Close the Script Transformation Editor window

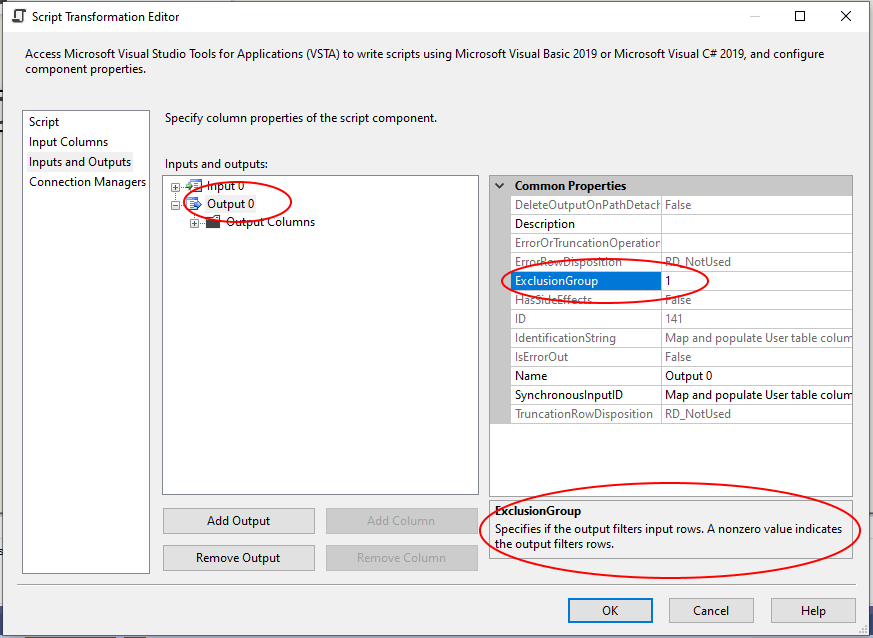tap(846, 16)
